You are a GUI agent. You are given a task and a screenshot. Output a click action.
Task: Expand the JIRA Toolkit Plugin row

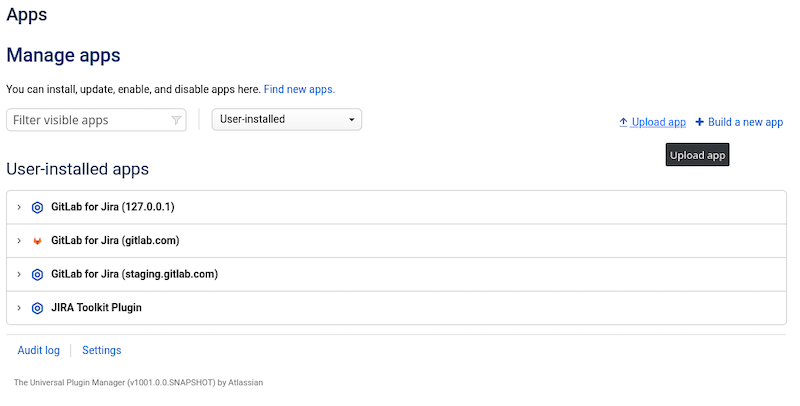coord(19,308)
